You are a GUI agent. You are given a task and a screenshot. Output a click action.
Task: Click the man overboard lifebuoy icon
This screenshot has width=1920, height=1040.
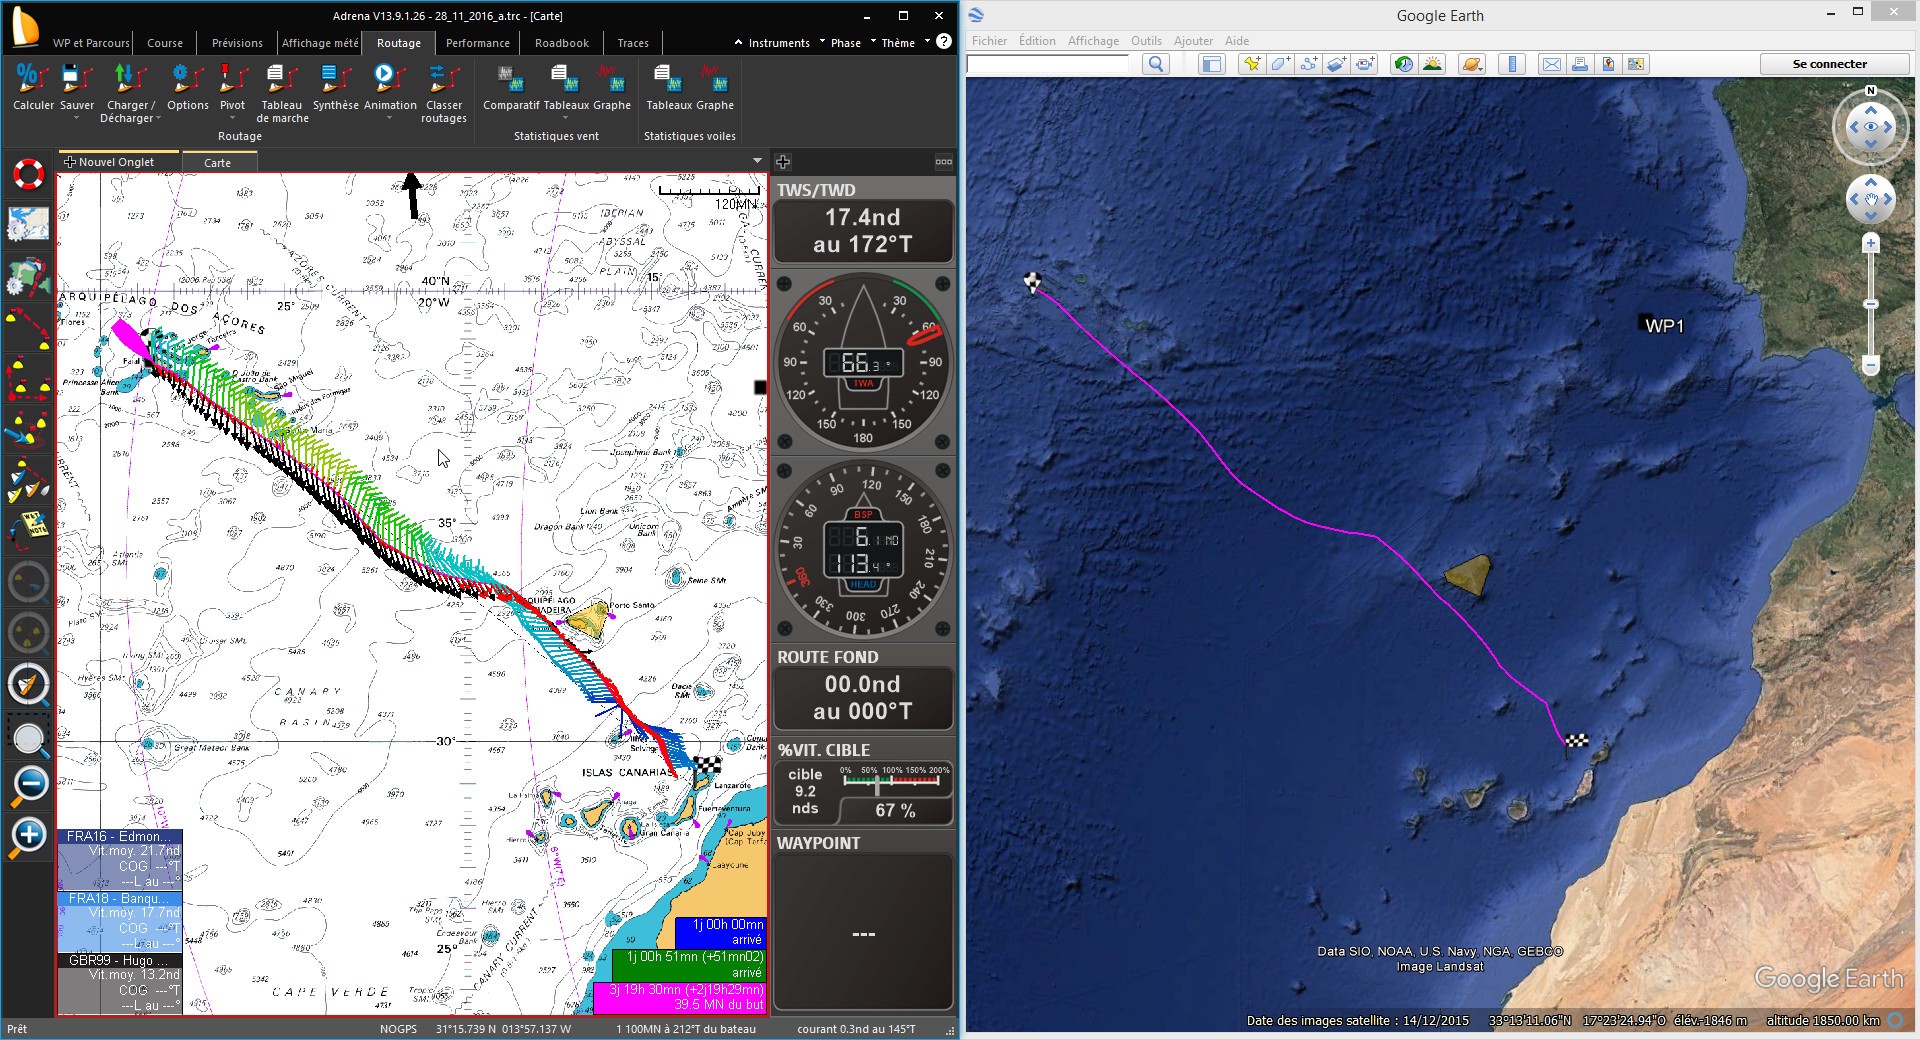point(29,175)
